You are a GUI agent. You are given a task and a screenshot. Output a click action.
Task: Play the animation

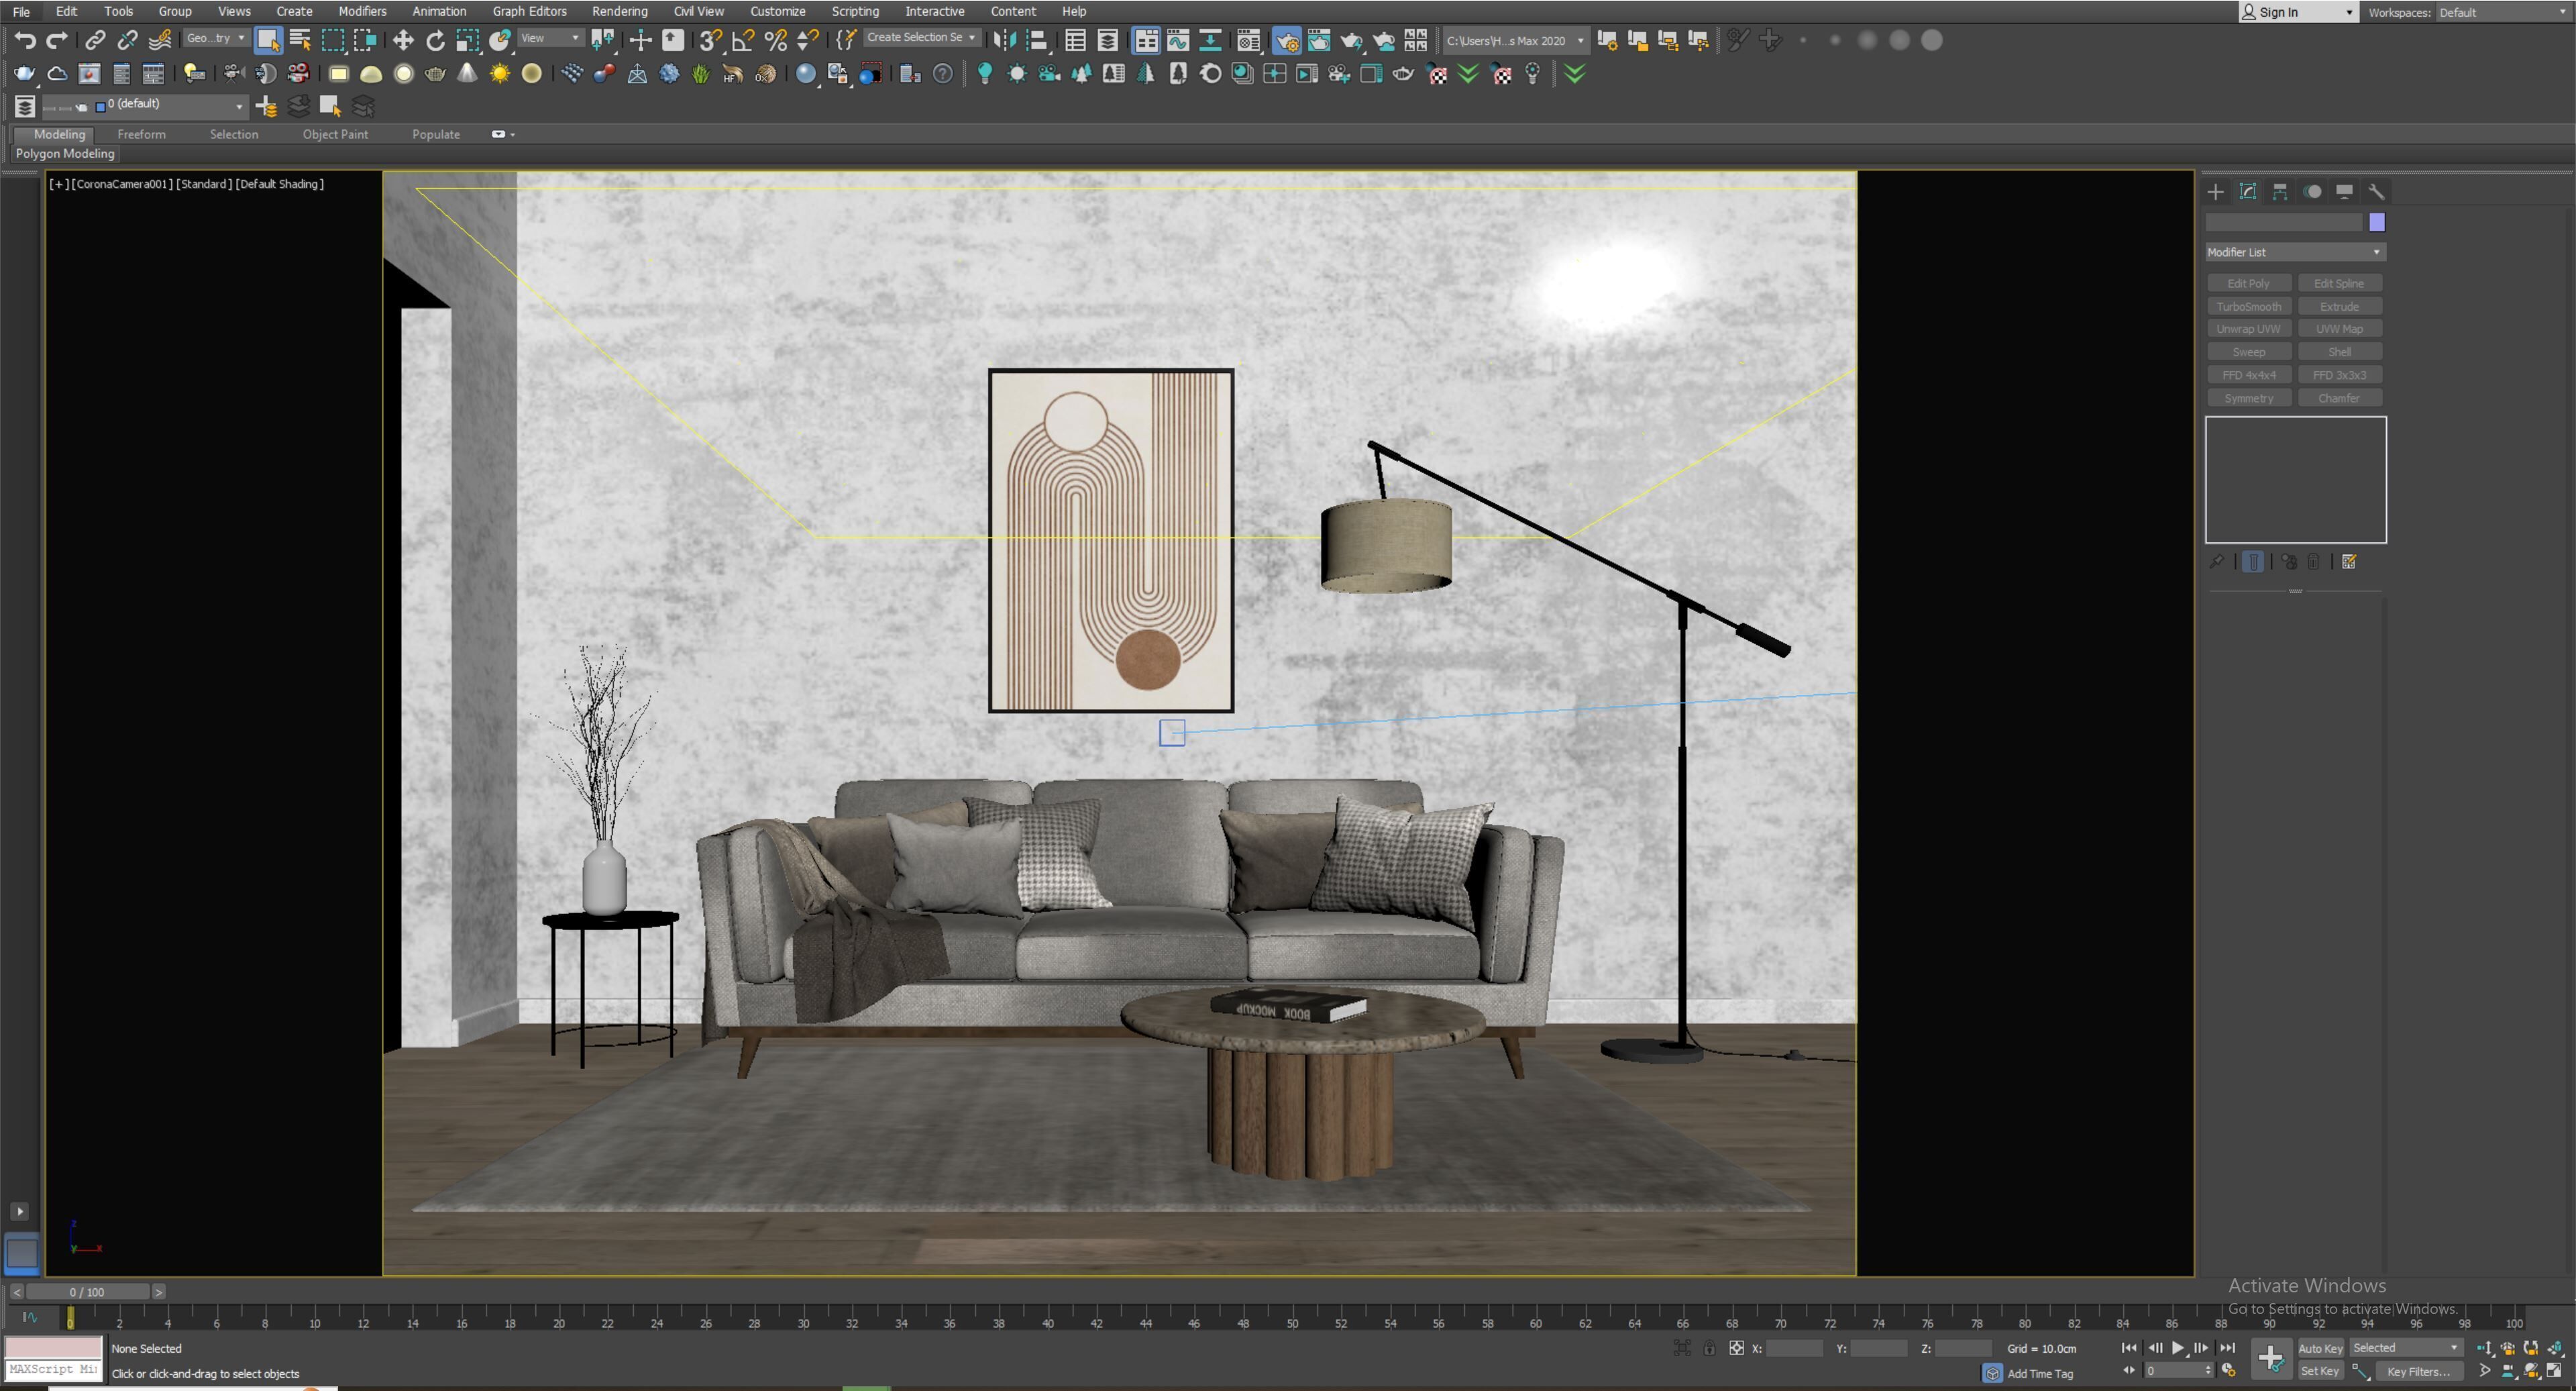click(2178, 1349)
